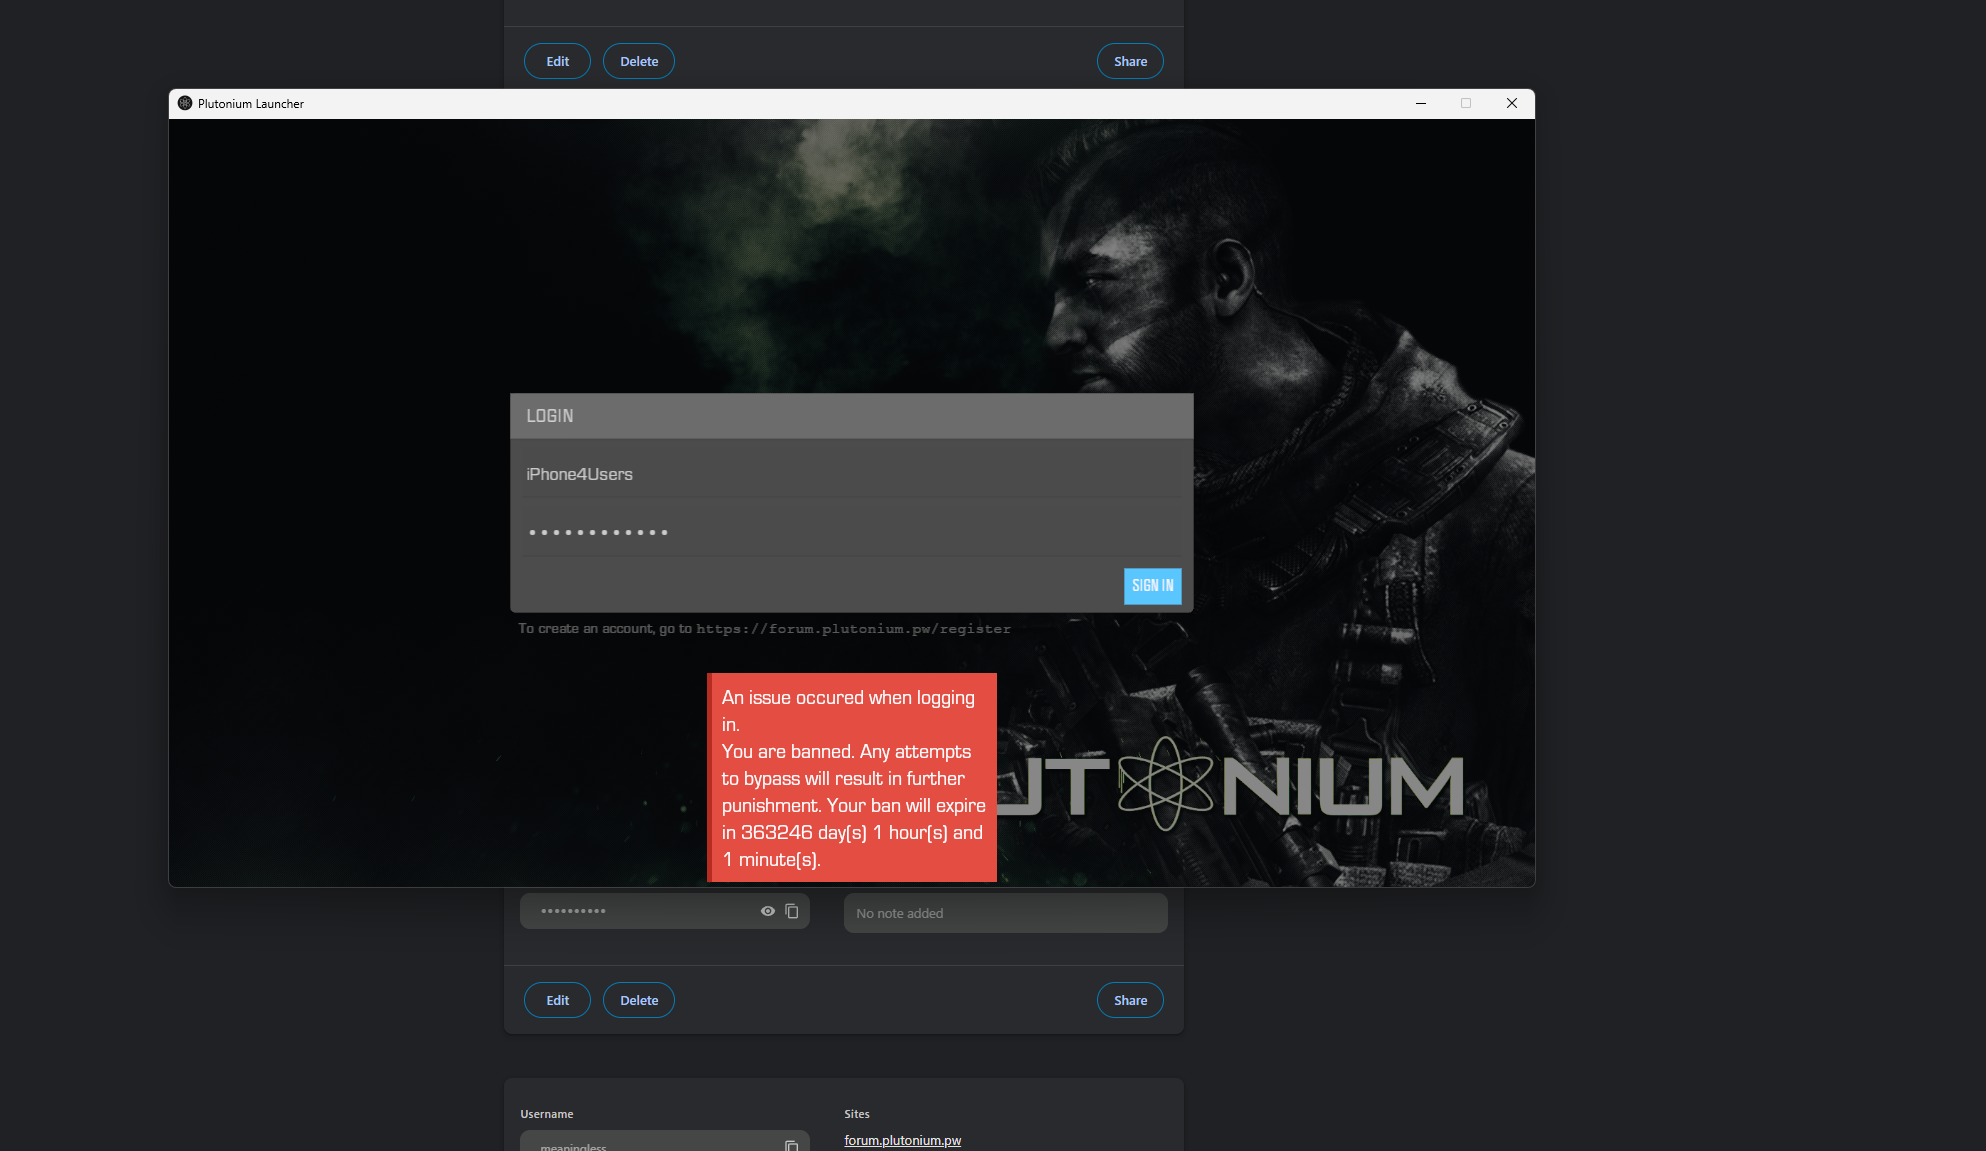Select the masked password field in password manager

click(665, 911)
